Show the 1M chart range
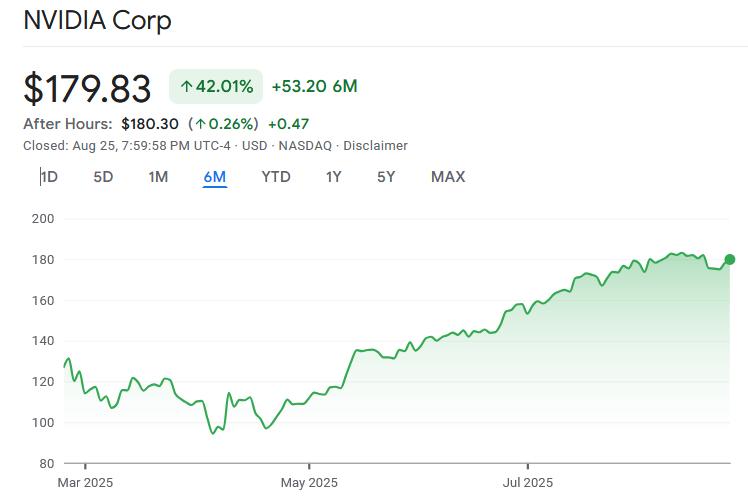 [158, 177]
